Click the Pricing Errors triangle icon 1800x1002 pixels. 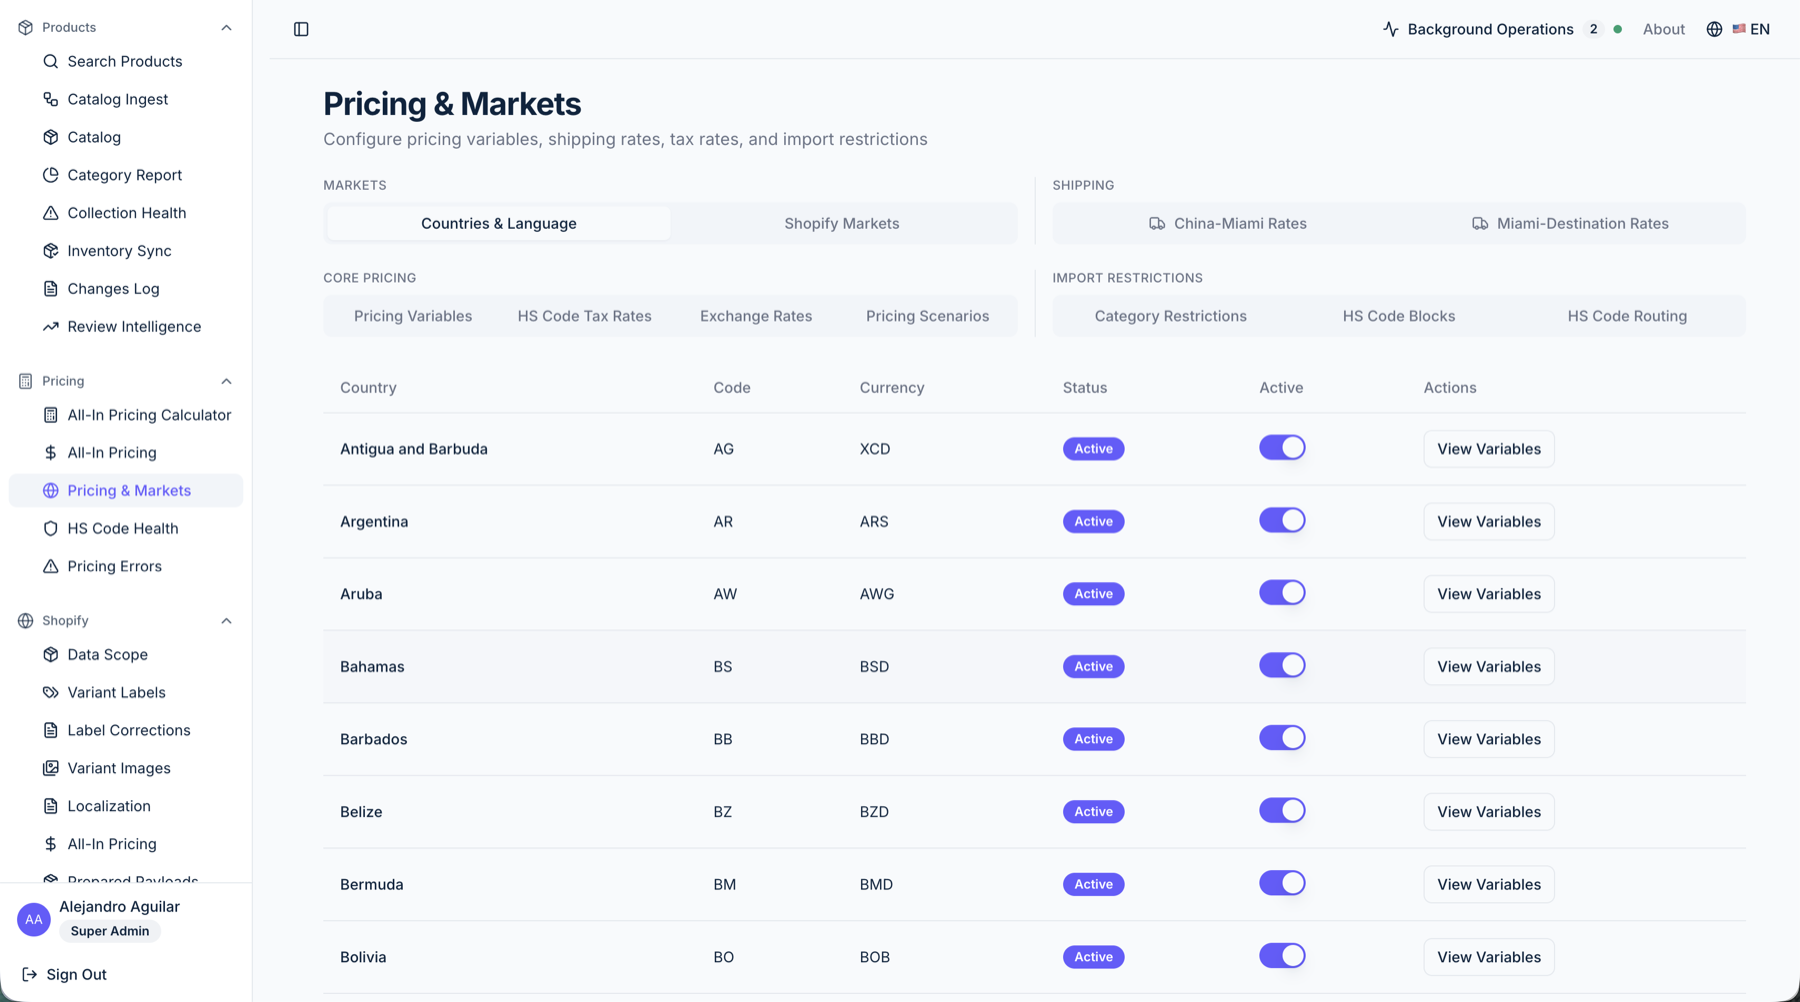[x=51, y=567]
